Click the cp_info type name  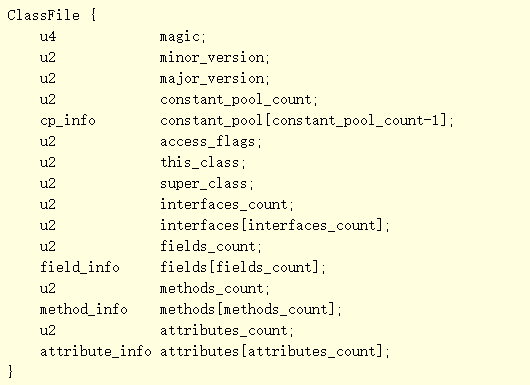[x=68, y=121]
